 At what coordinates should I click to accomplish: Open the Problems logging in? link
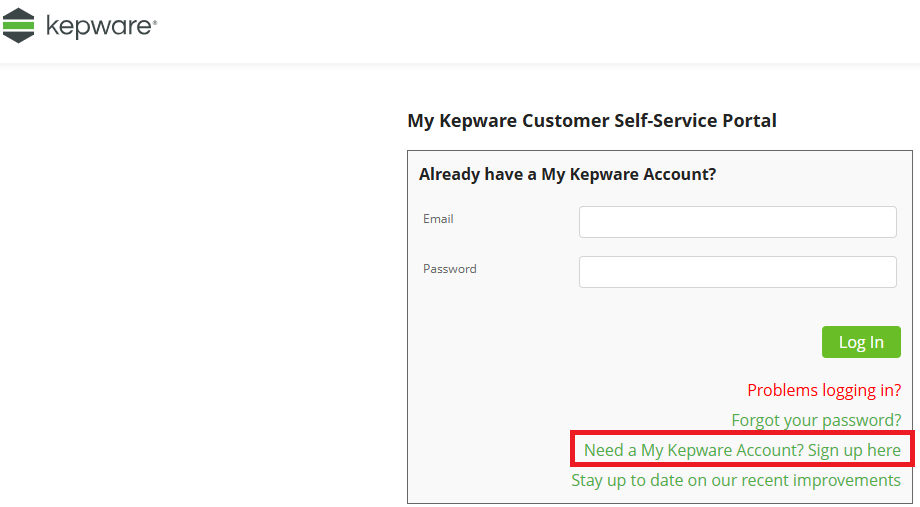(x=824, y=390)
